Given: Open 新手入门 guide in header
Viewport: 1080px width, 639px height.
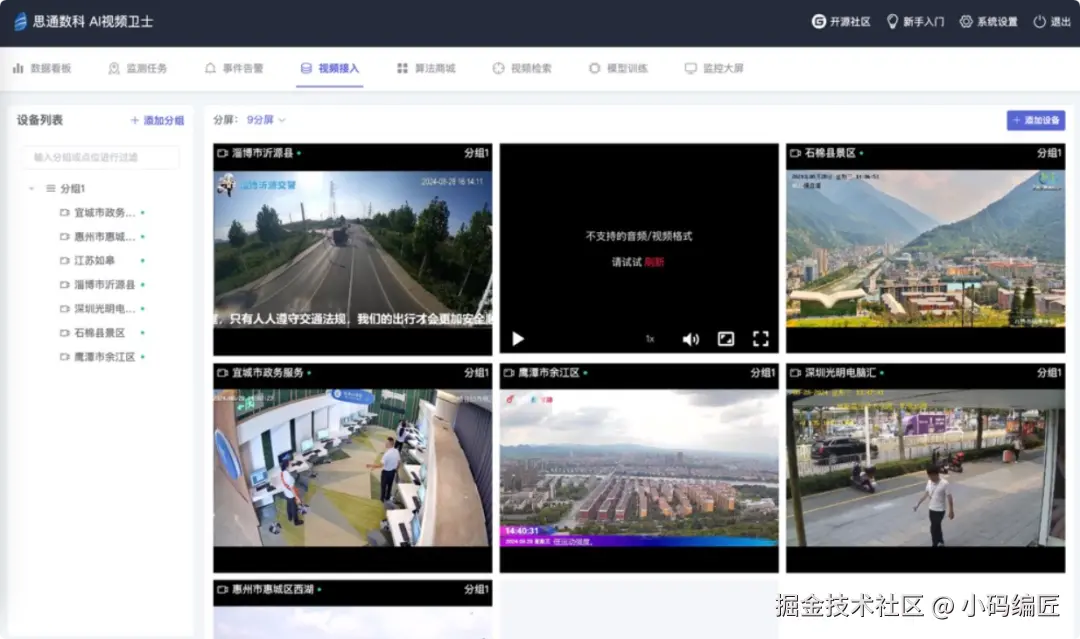Looking at the screenshot, I should click(x=915, y=21).
